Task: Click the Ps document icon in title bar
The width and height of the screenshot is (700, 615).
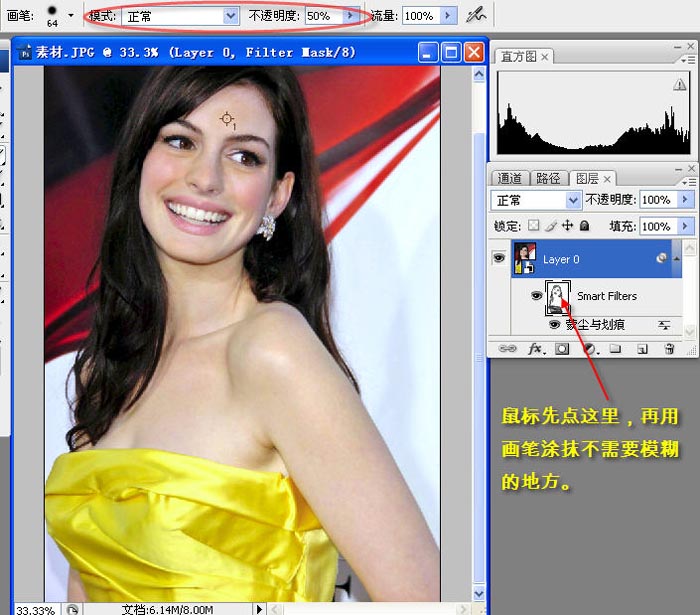Action: tap(25, 53)
